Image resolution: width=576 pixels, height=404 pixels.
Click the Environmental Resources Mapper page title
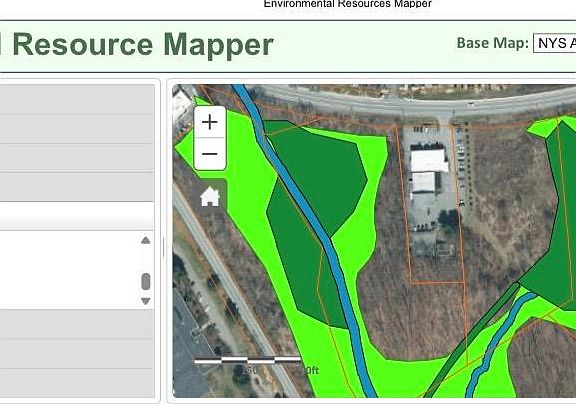point(348,4)
